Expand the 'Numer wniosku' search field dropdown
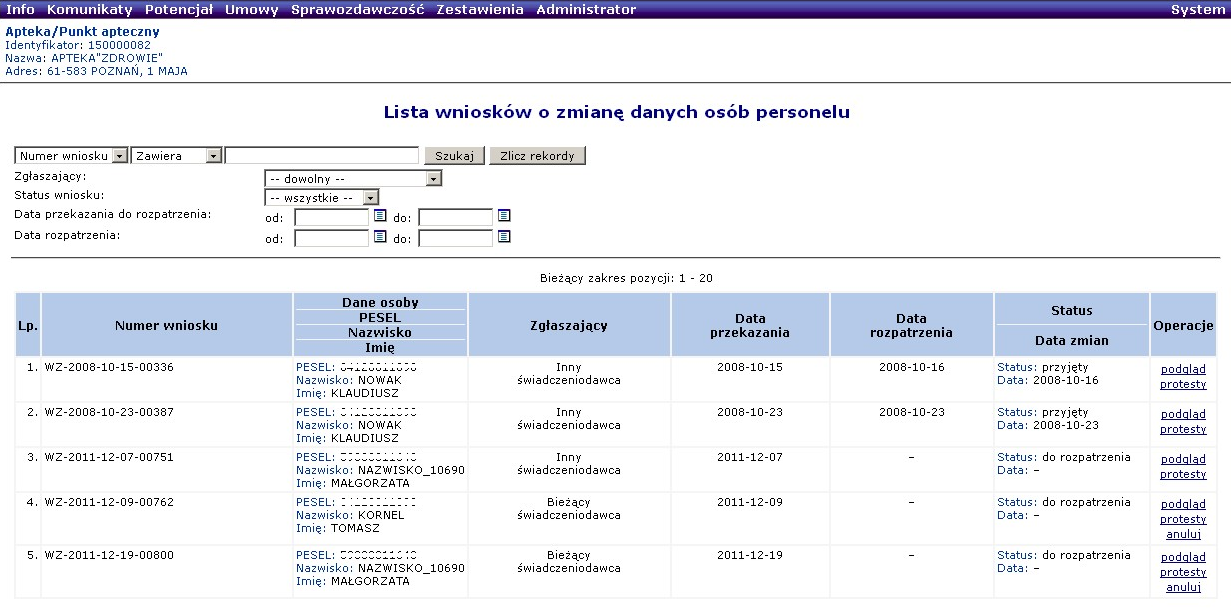Screen dimensions: 1231x612 pos(119,156)
